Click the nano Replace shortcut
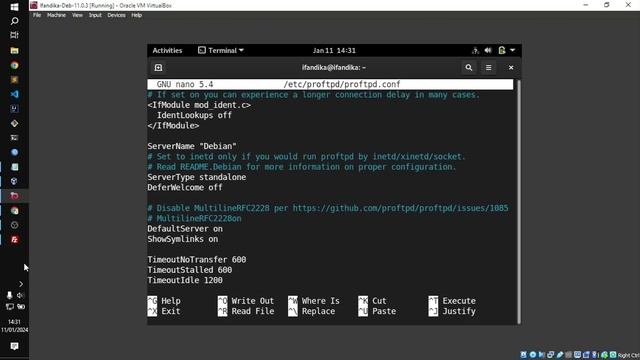The image size is (640, 360). 311,311
